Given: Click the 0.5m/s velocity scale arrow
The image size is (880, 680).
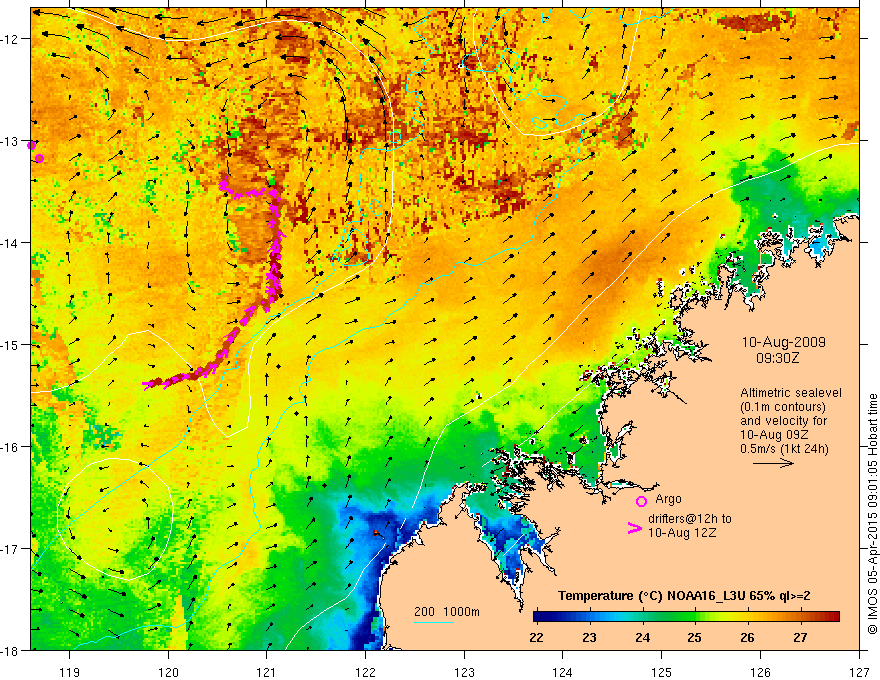Looking at the screenshot, I should pos(773,463).
